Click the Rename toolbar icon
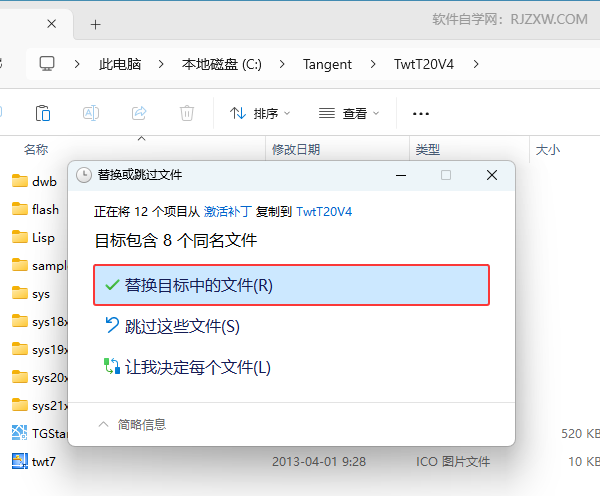The image size is (600, 496). pyautogui.click(x=91, y=113)
